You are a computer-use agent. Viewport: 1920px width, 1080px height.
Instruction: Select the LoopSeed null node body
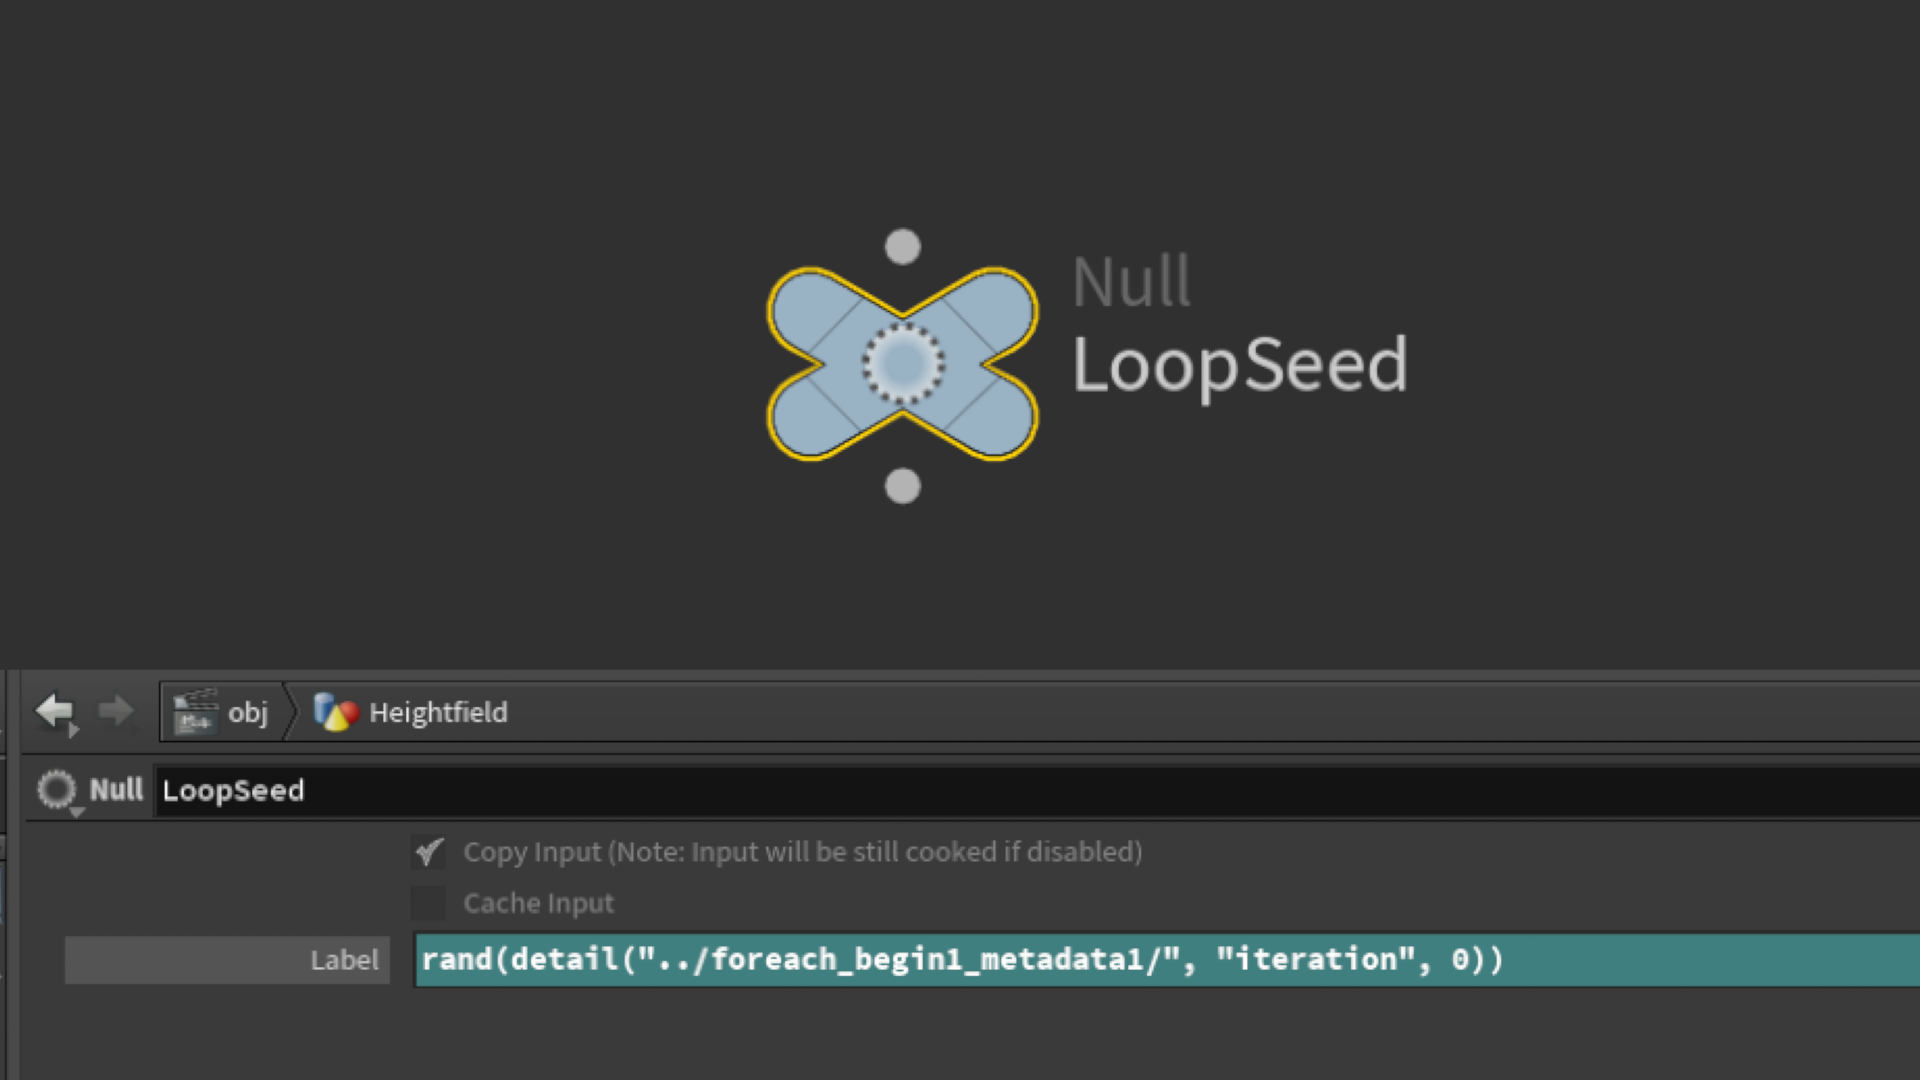(902, 364)
